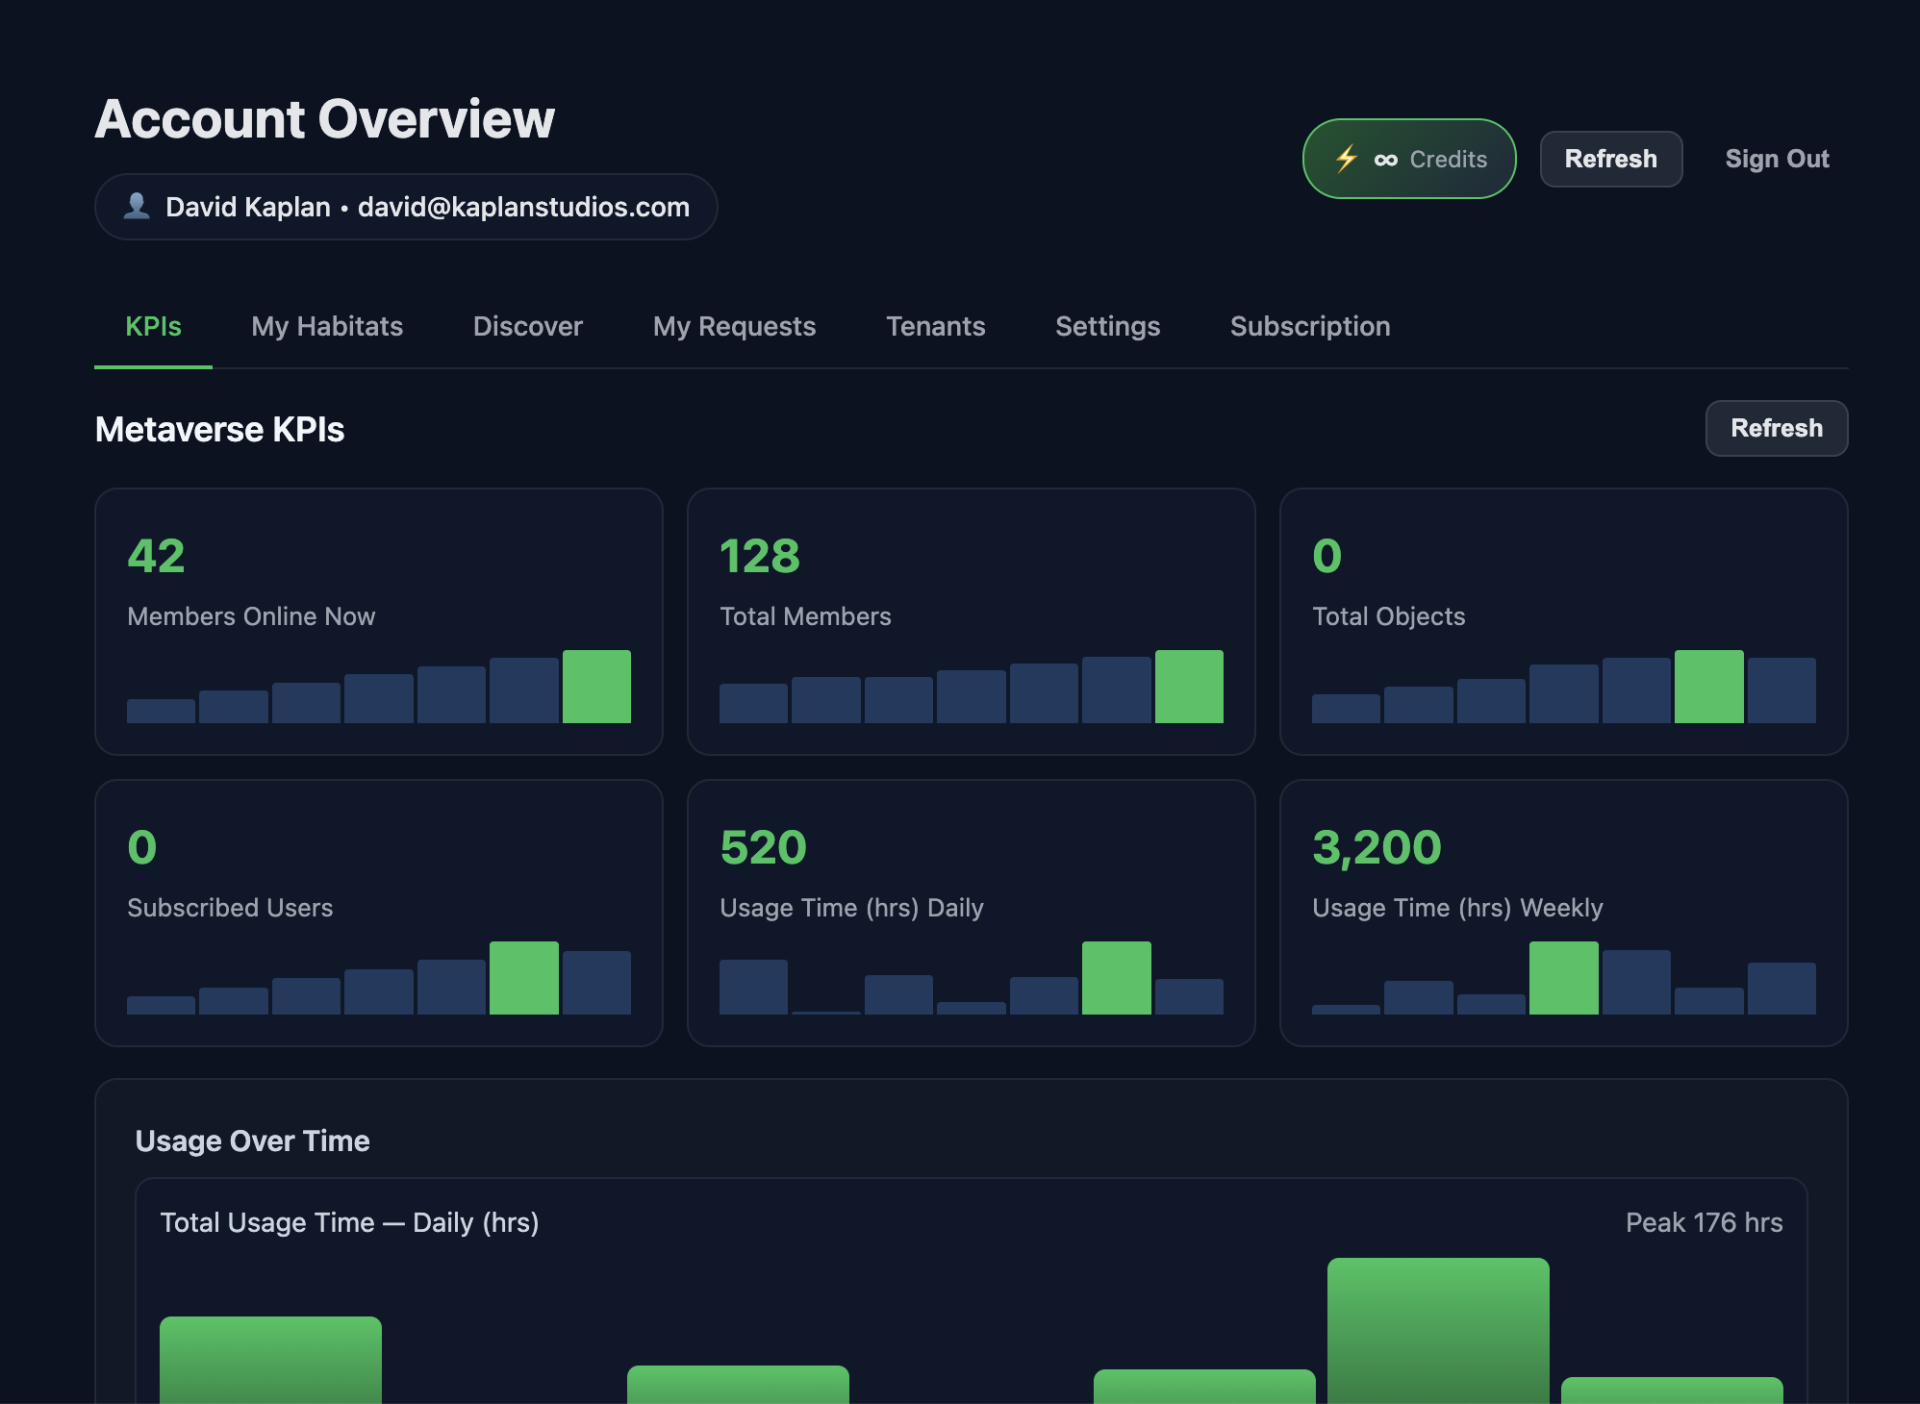This screenshot has height=1404, width=1920.
Task: Go to the Discover tab
Action: [527, 327]
